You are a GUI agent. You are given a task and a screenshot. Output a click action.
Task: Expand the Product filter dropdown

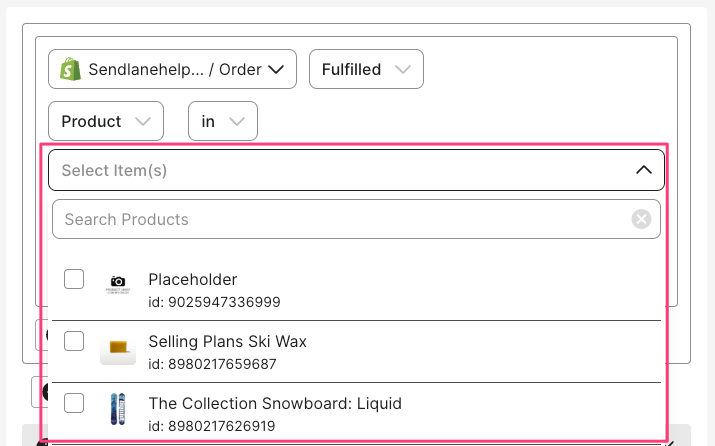(x=105, y=121)
